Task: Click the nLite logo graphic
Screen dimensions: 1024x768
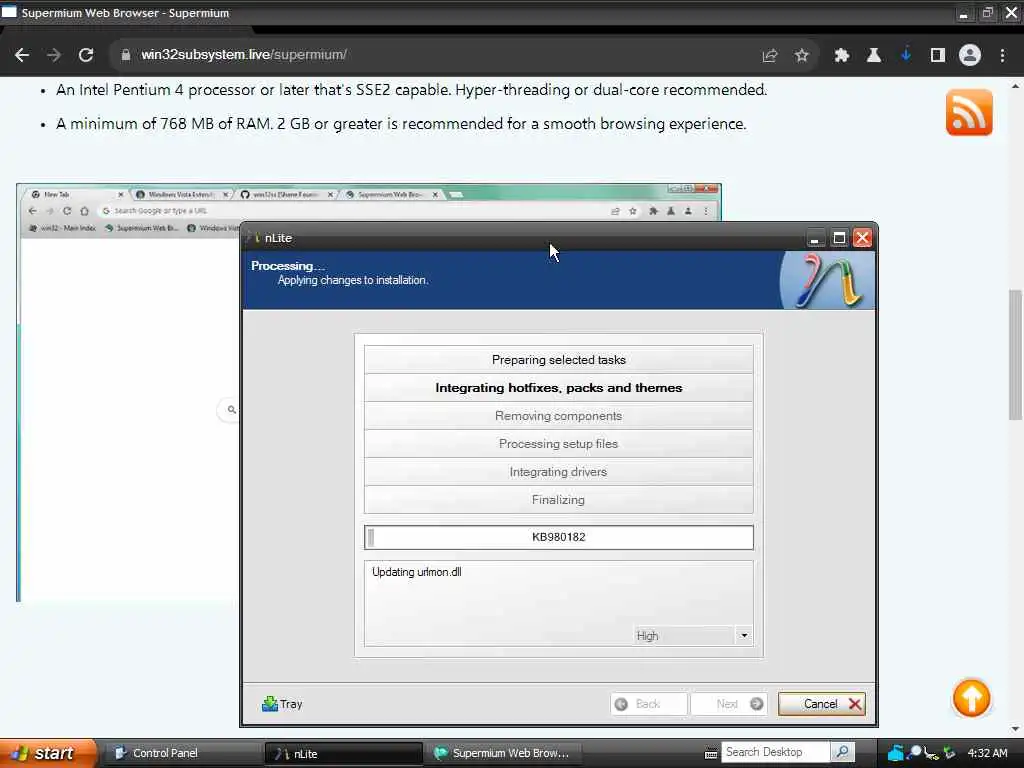Action: [827, 281]
